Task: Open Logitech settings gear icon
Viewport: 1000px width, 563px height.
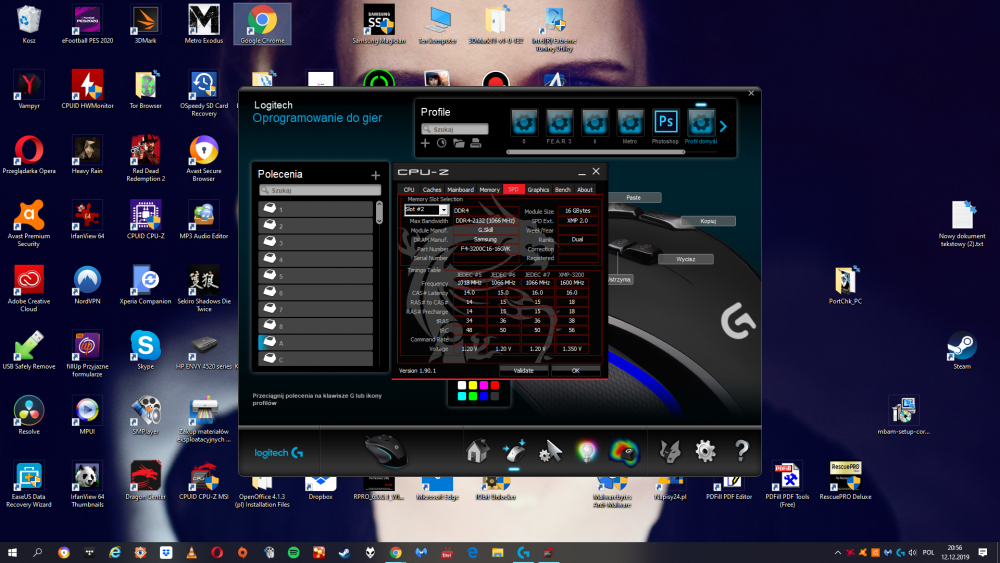Action: [706, 451]
